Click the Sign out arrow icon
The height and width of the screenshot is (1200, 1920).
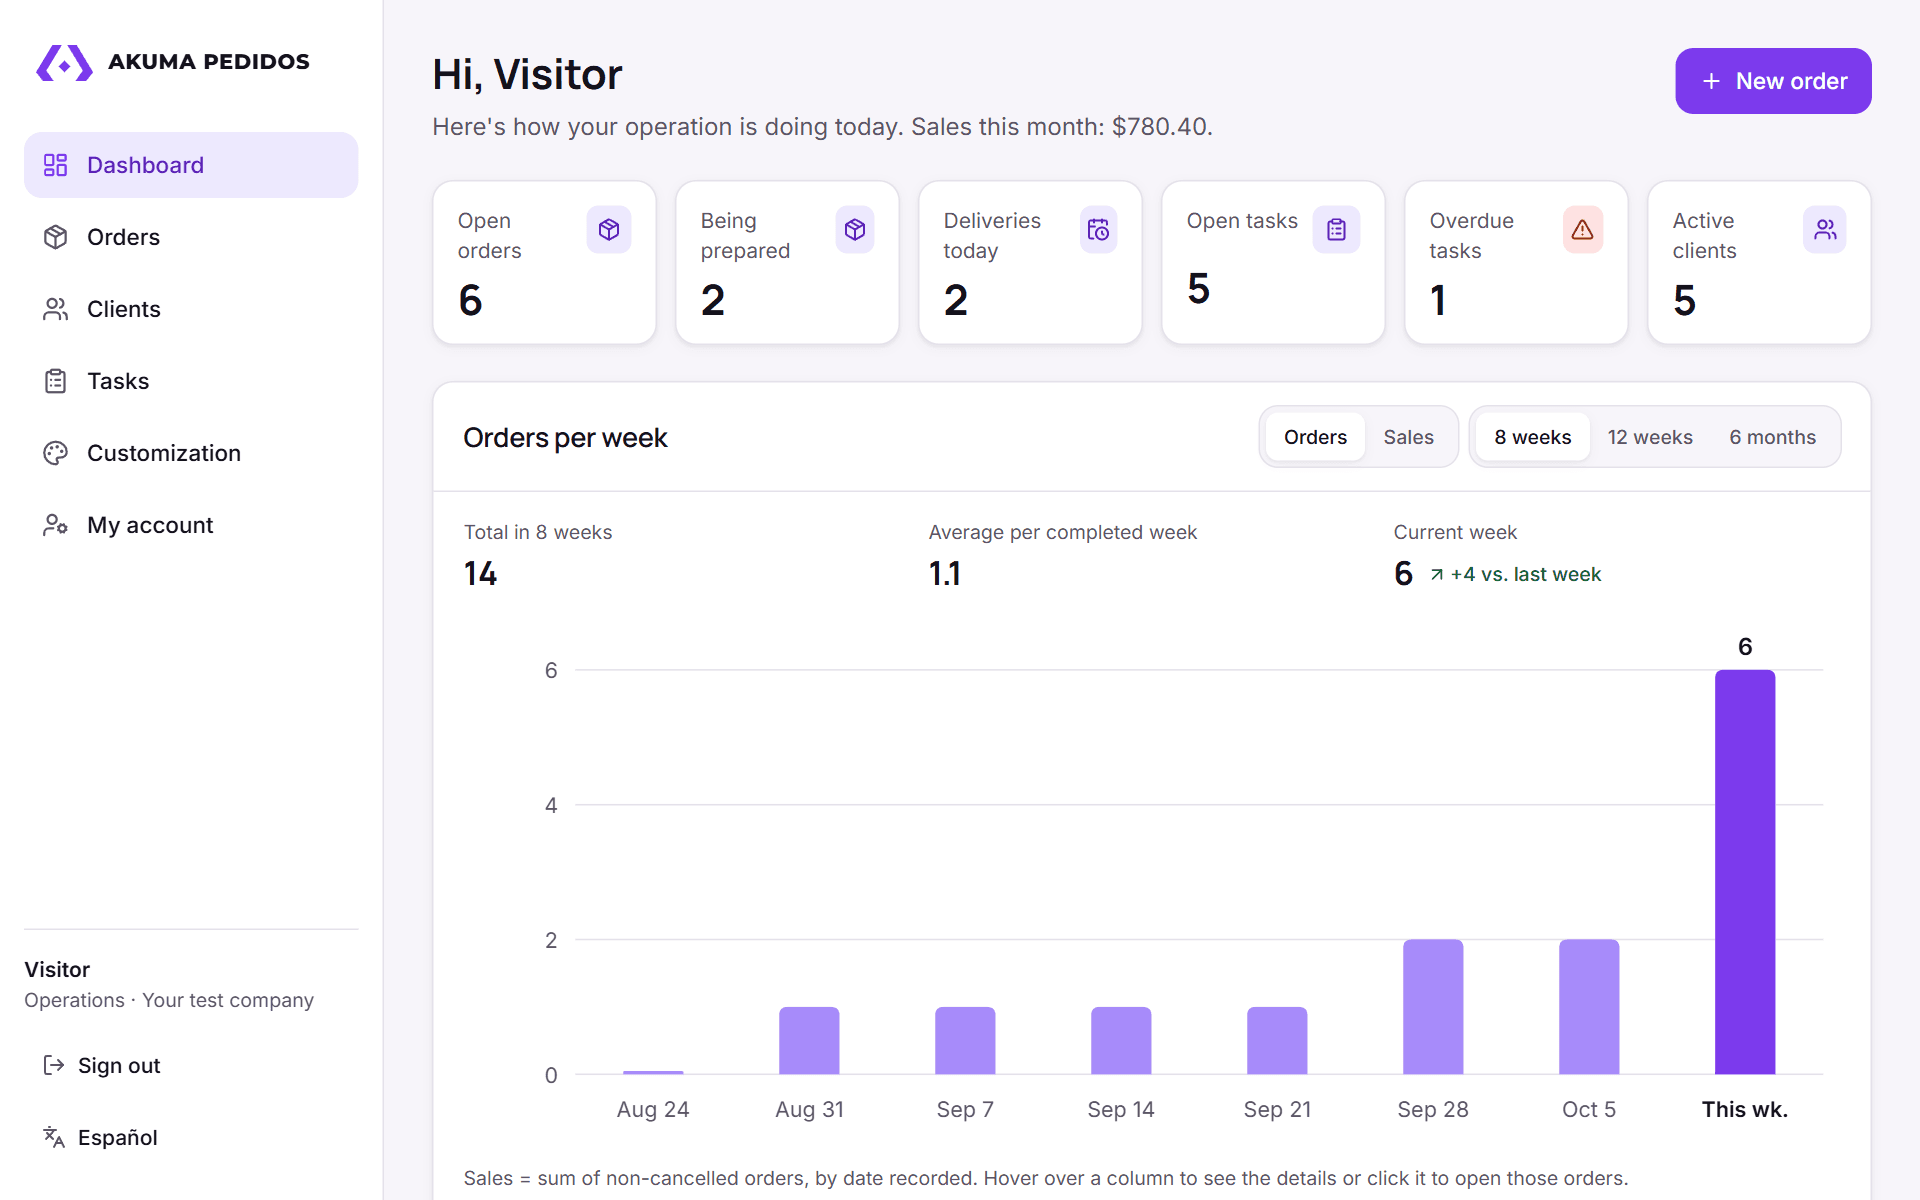pyautogui.click(x=54, y=1065)
